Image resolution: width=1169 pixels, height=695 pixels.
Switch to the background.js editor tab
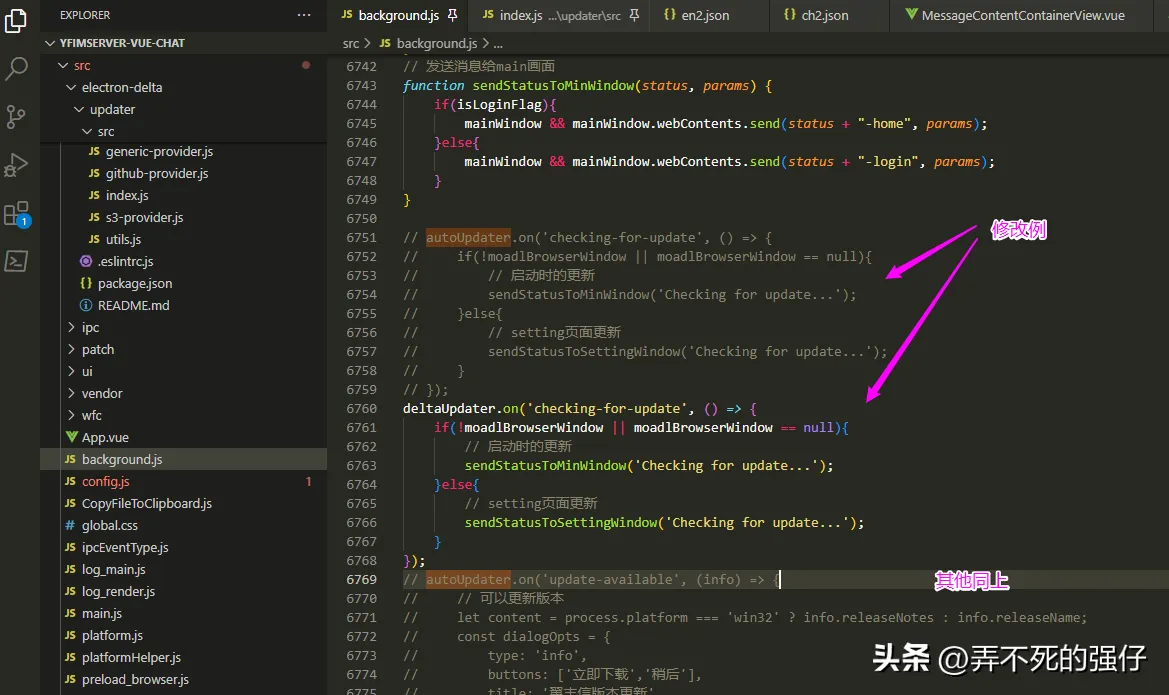[398, 15]
